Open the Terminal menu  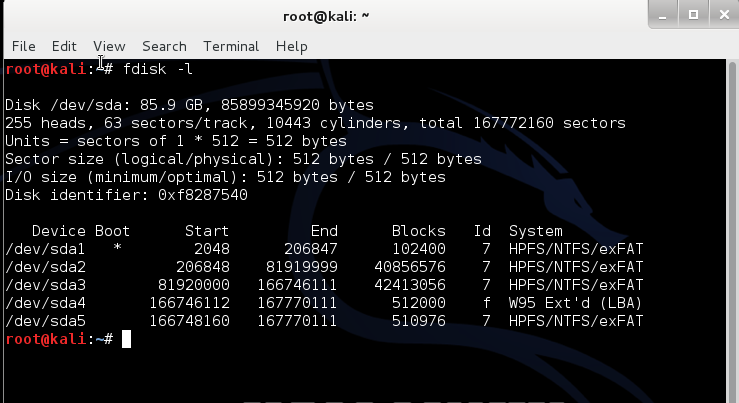[231, 46]
